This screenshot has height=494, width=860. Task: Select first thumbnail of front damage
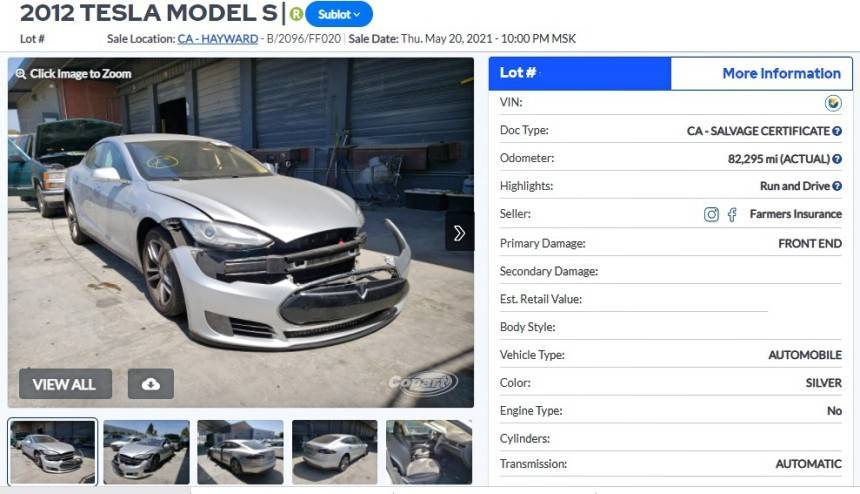click(x=53, y=452)
